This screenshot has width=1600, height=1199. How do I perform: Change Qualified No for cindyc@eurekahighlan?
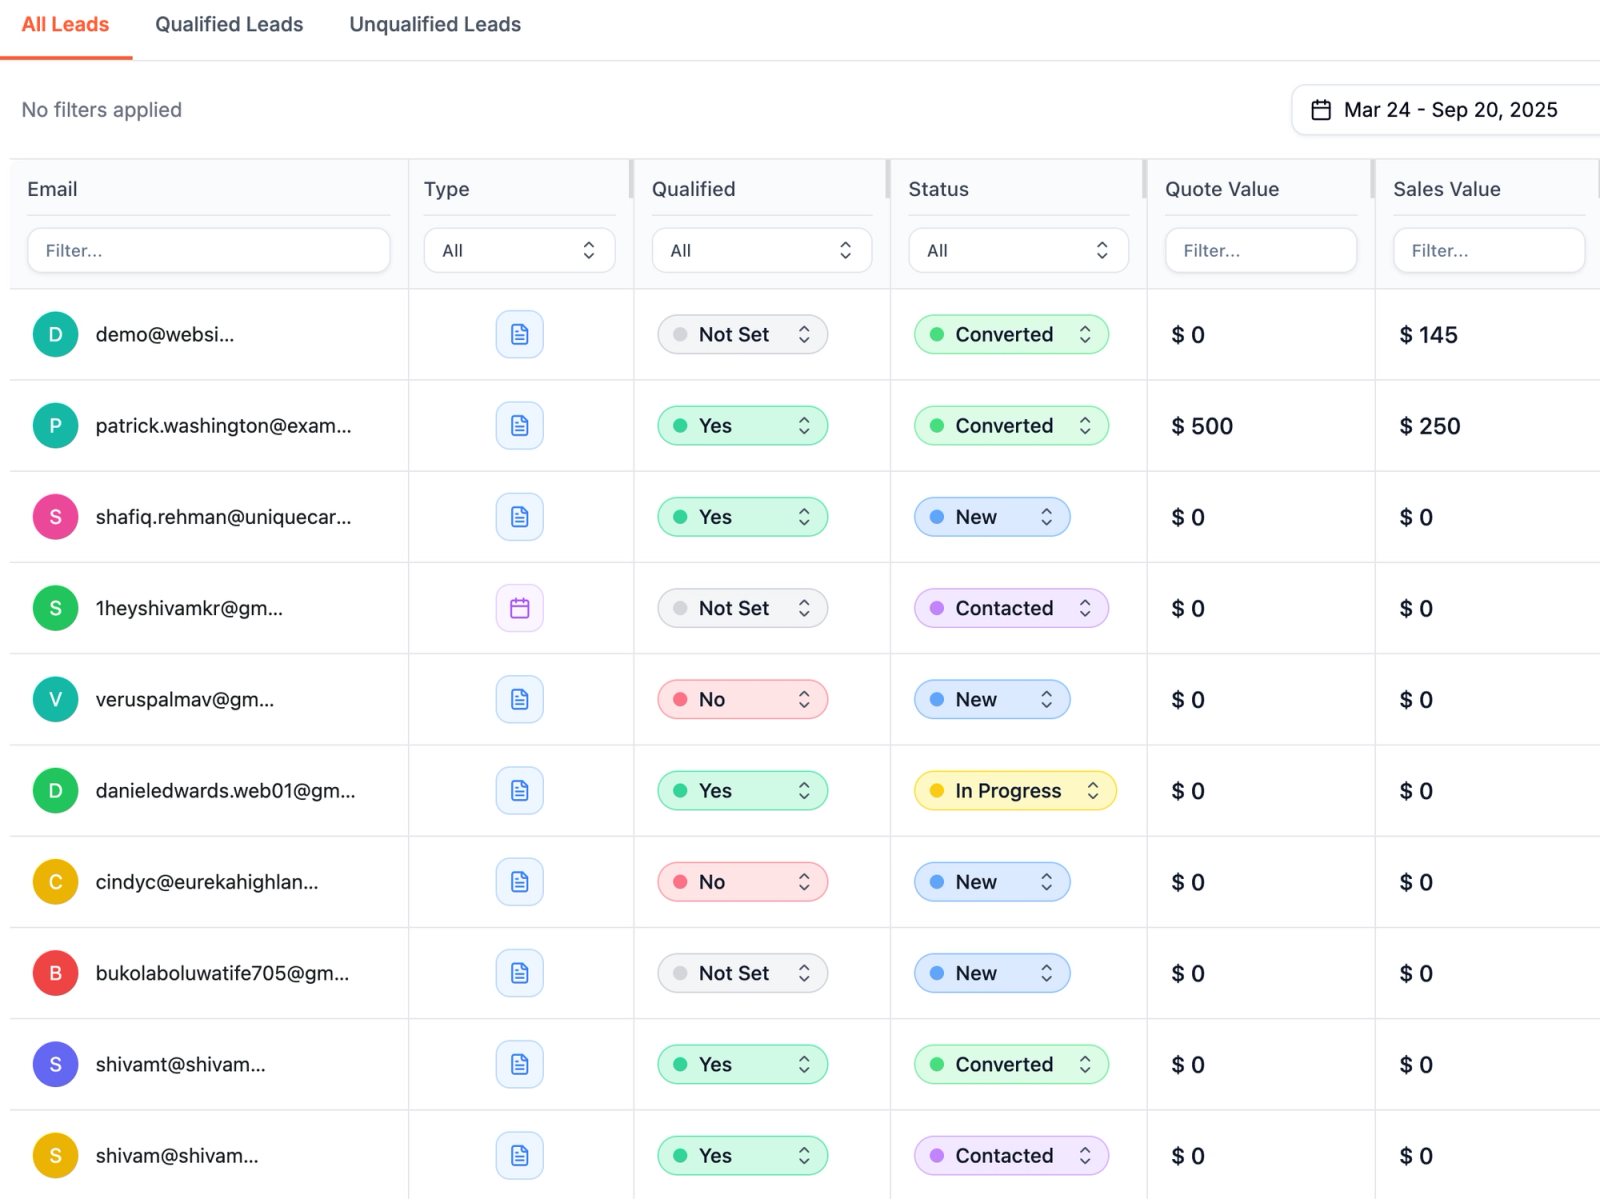tap(742, 882)
